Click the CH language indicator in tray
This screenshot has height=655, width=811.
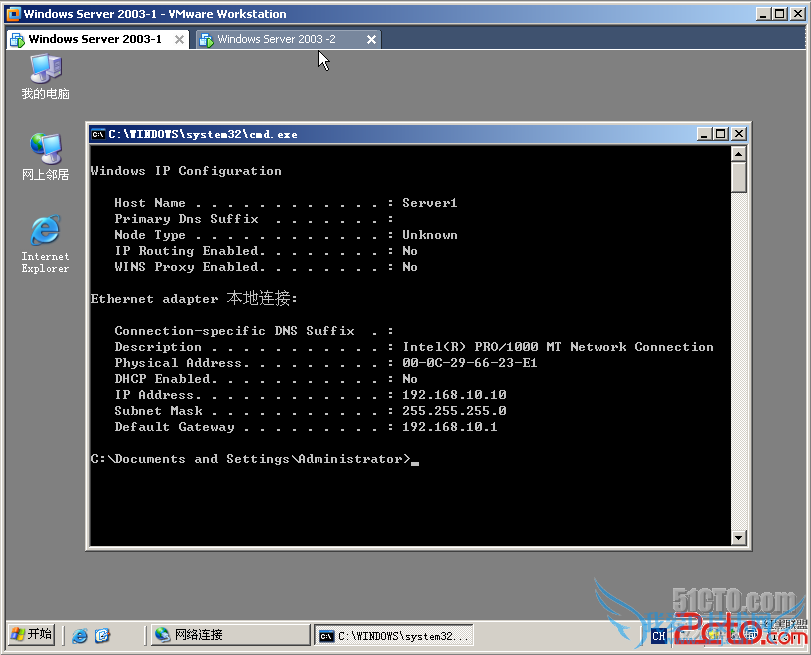pos(658,636)
